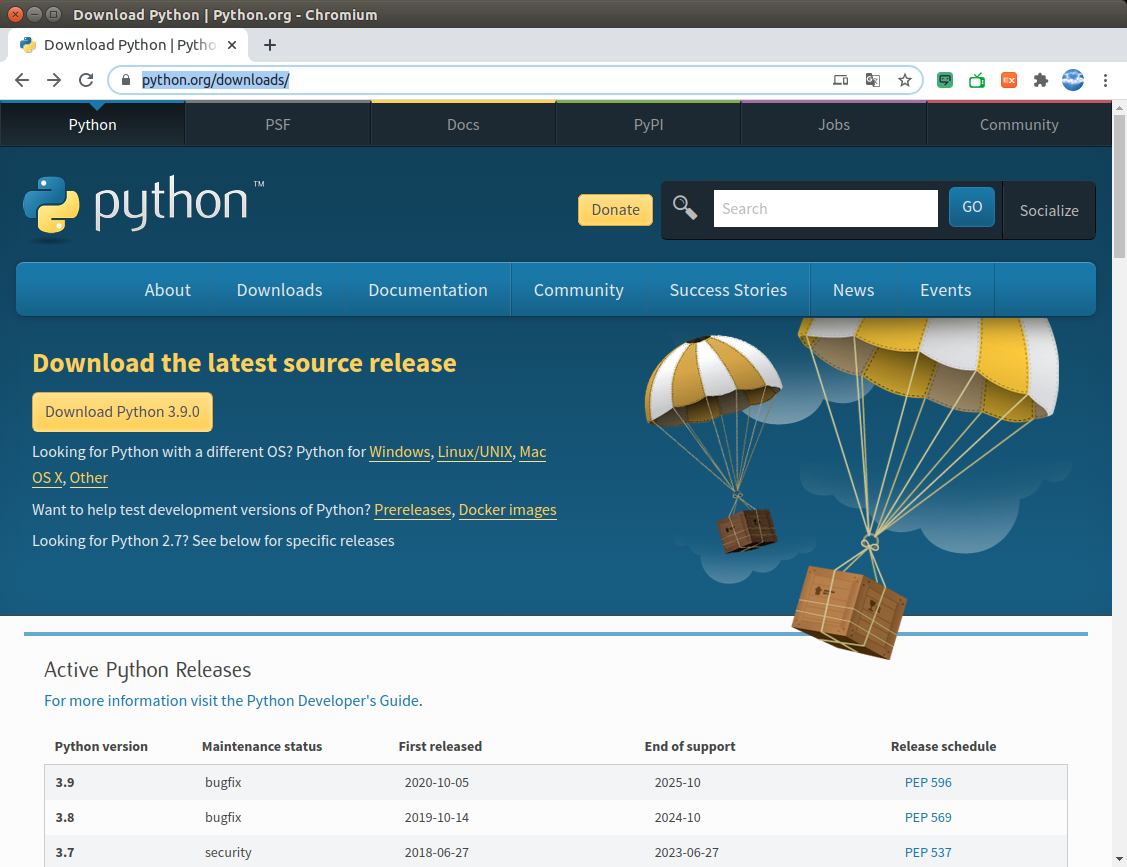Open a new tab with the plus button
The image size is (1127, 867).
coord(270,45)
